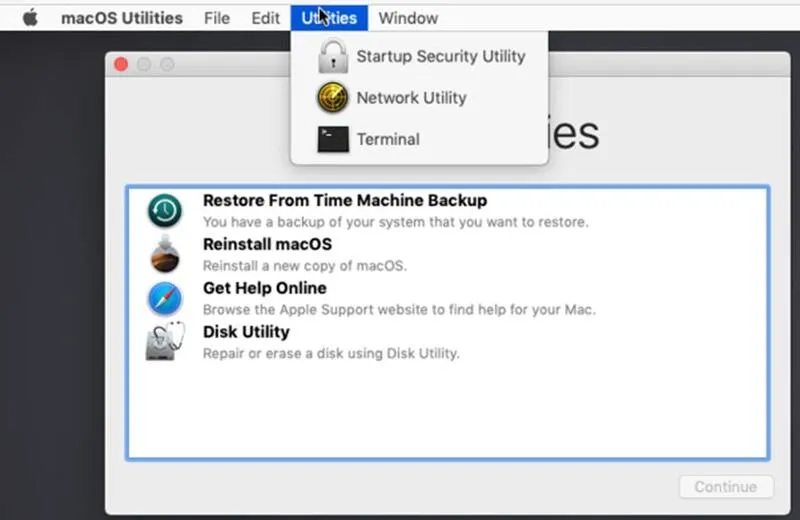Open the Window menu

[408, 18]
